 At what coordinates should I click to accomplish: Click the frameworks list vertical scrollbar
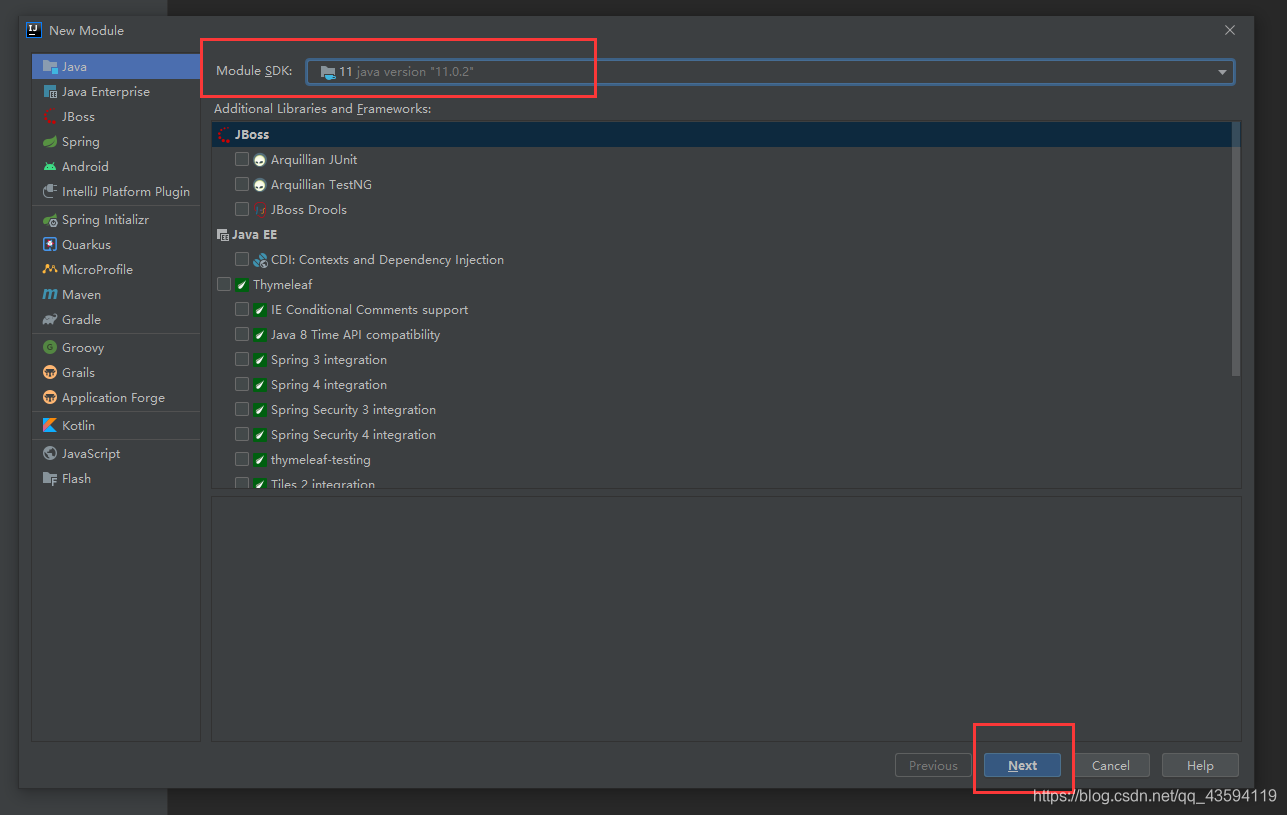tap(1236, 250)
